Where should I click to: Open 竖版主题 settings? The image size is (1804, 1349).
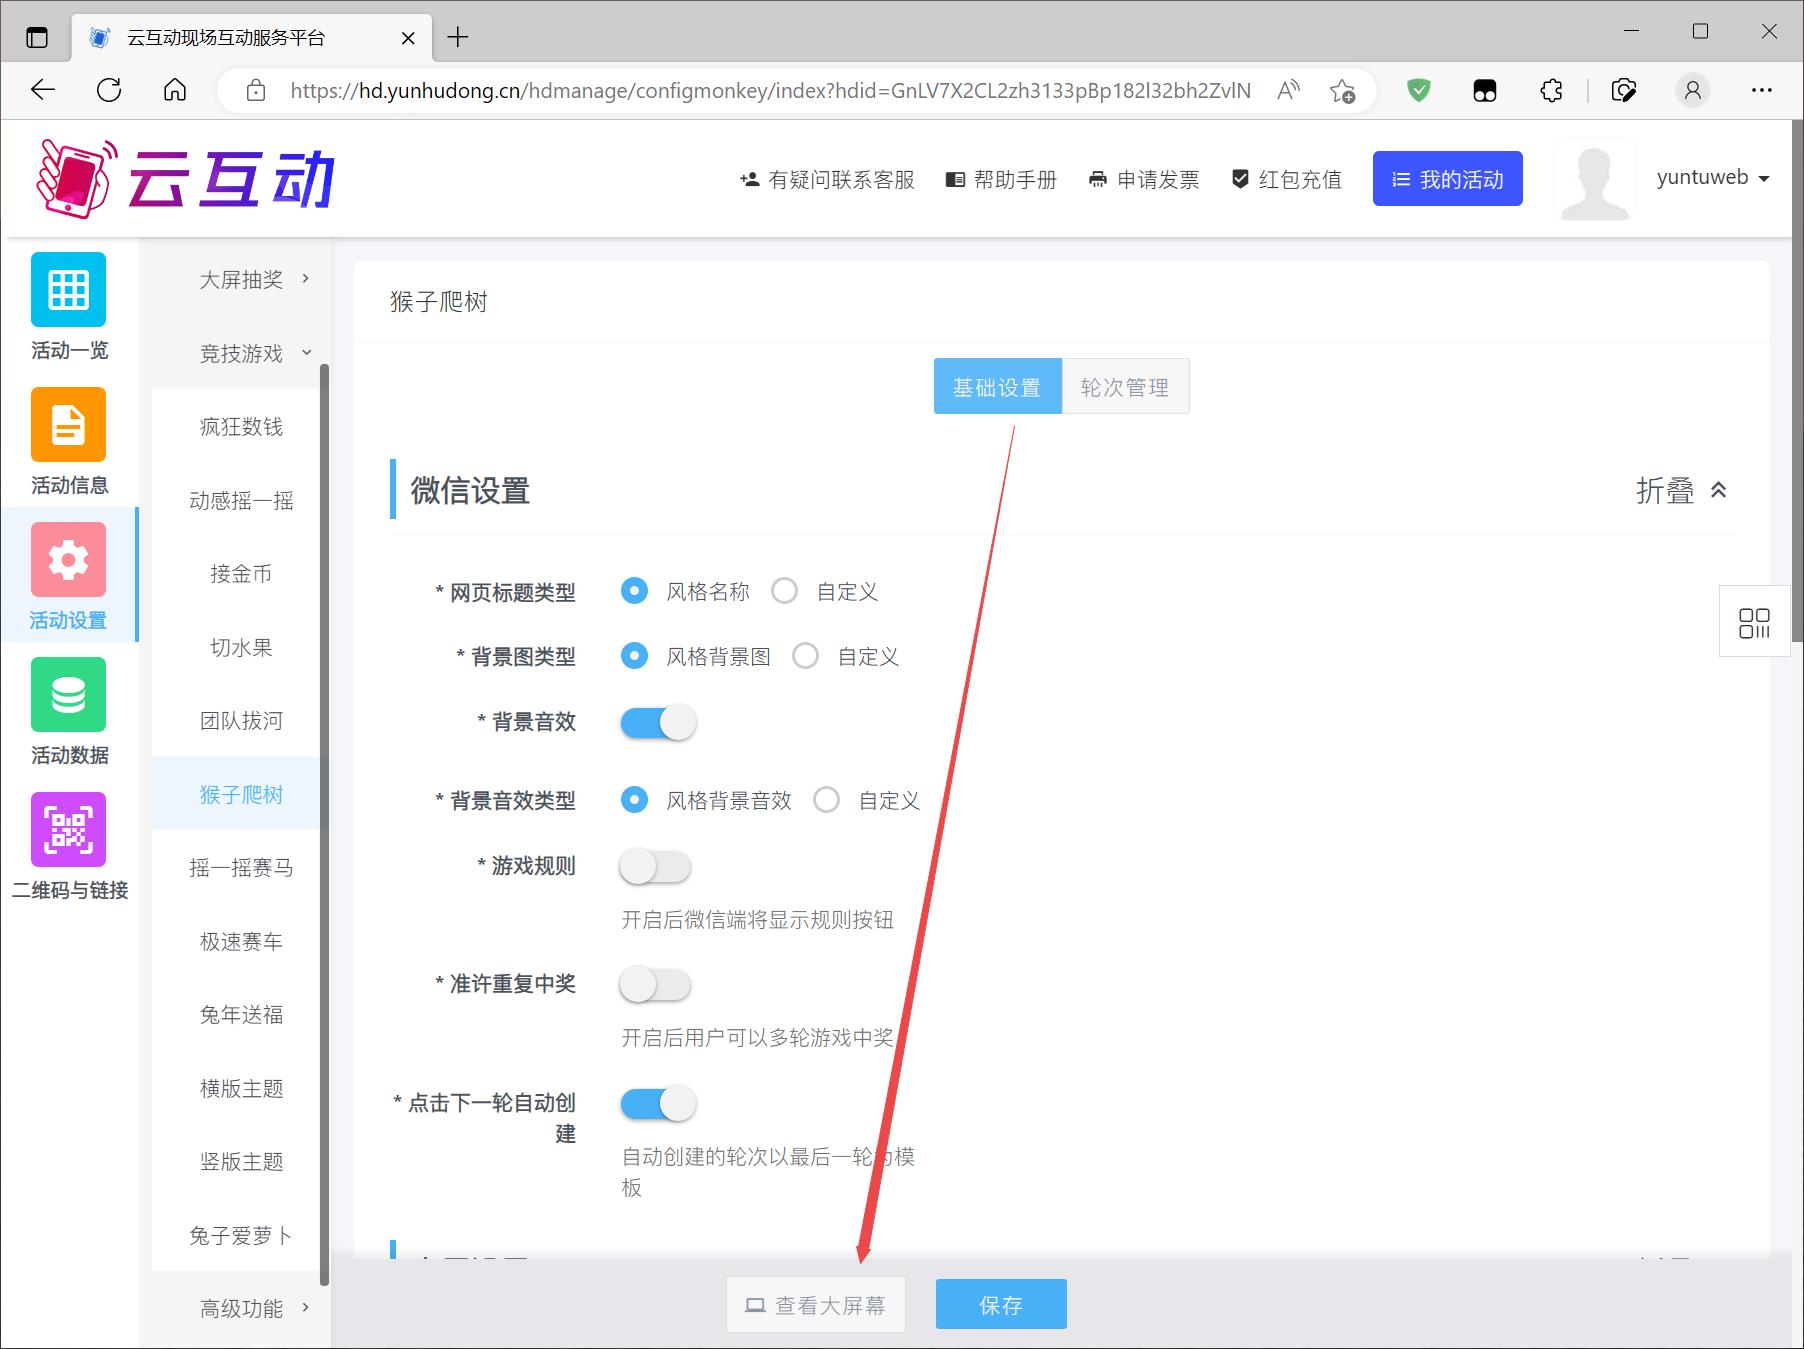point(241,1162)
